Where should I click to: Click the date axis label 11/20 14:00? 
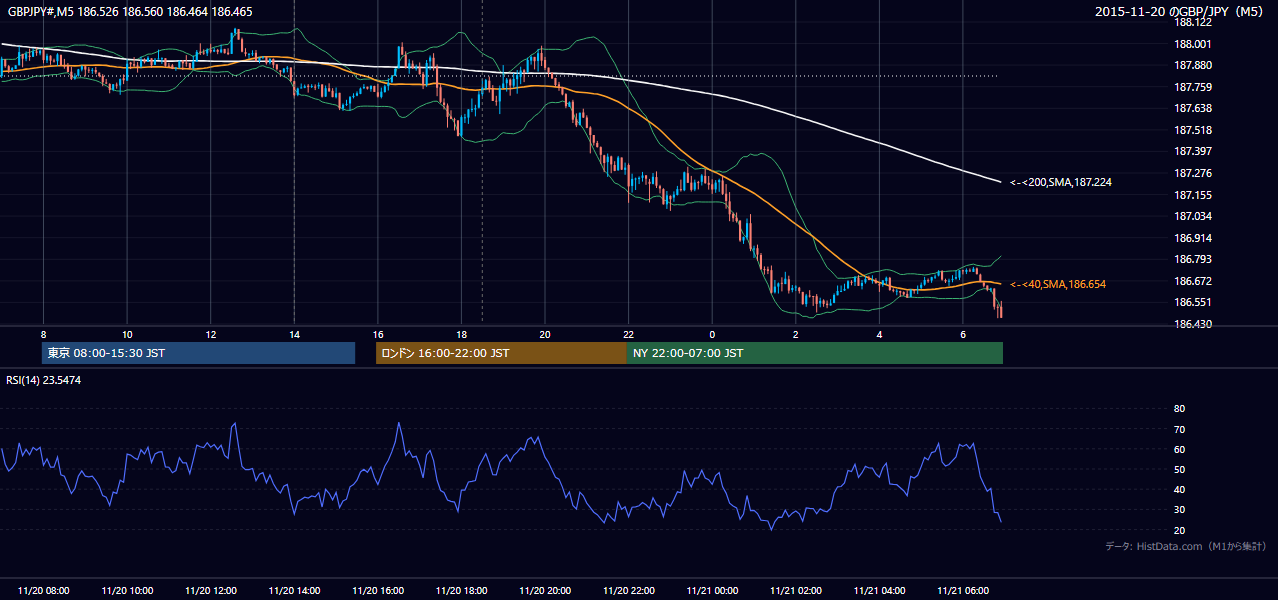pos(294,590)
